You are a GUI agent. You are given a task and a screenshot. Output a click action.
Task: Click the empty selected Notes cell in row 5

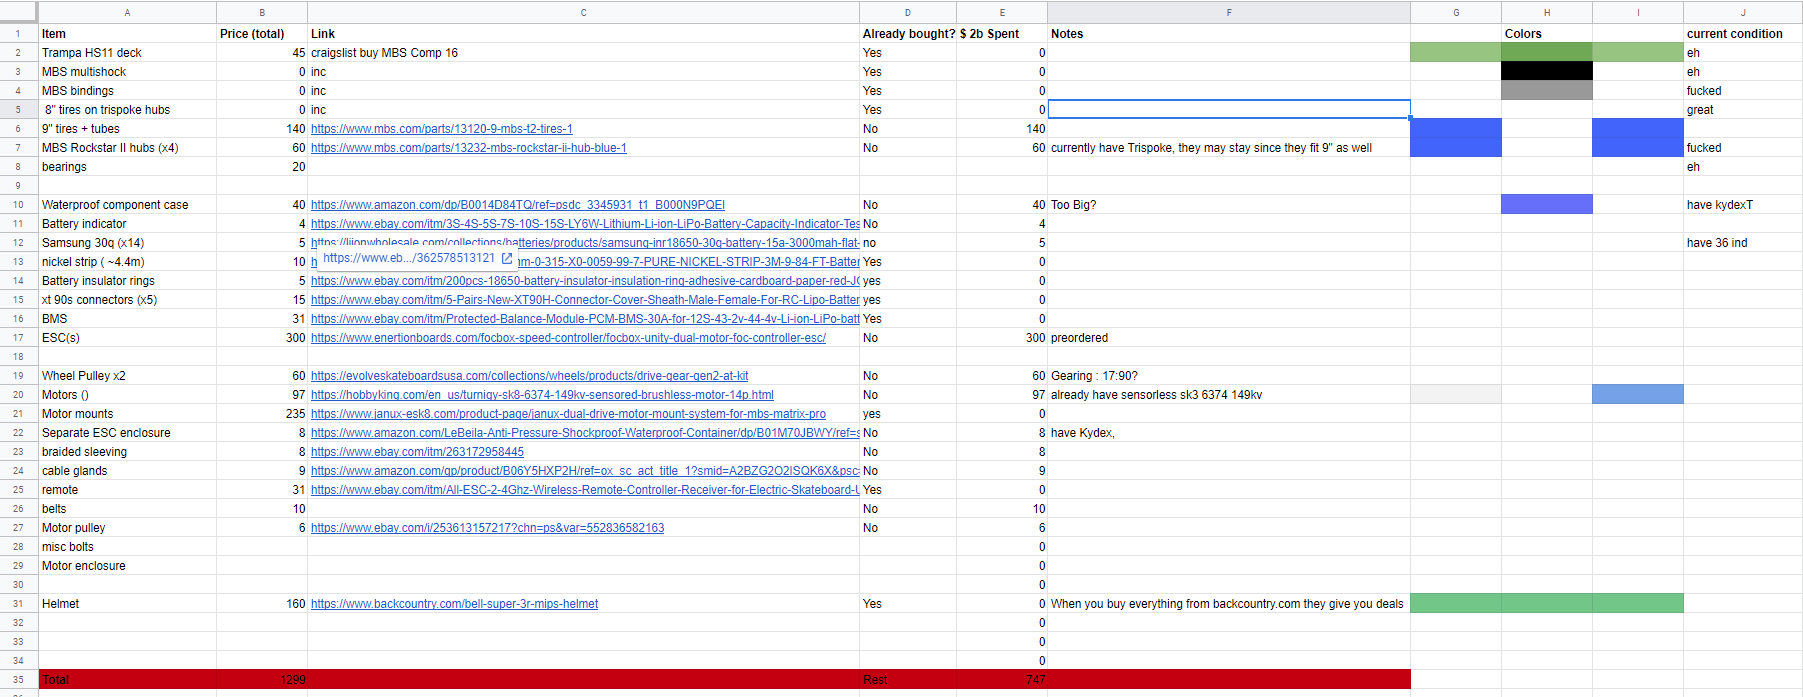1228,110
